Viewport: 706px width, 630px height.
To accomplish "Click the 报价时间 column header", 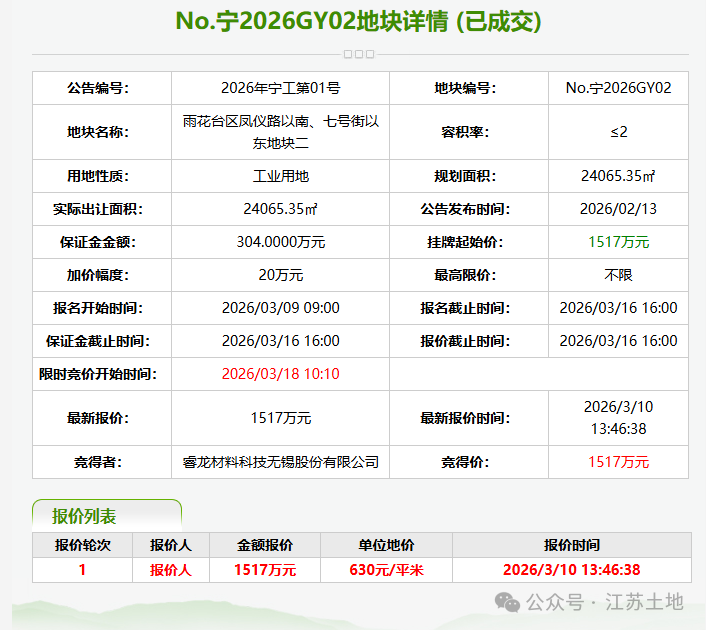I will click(571, 545).
